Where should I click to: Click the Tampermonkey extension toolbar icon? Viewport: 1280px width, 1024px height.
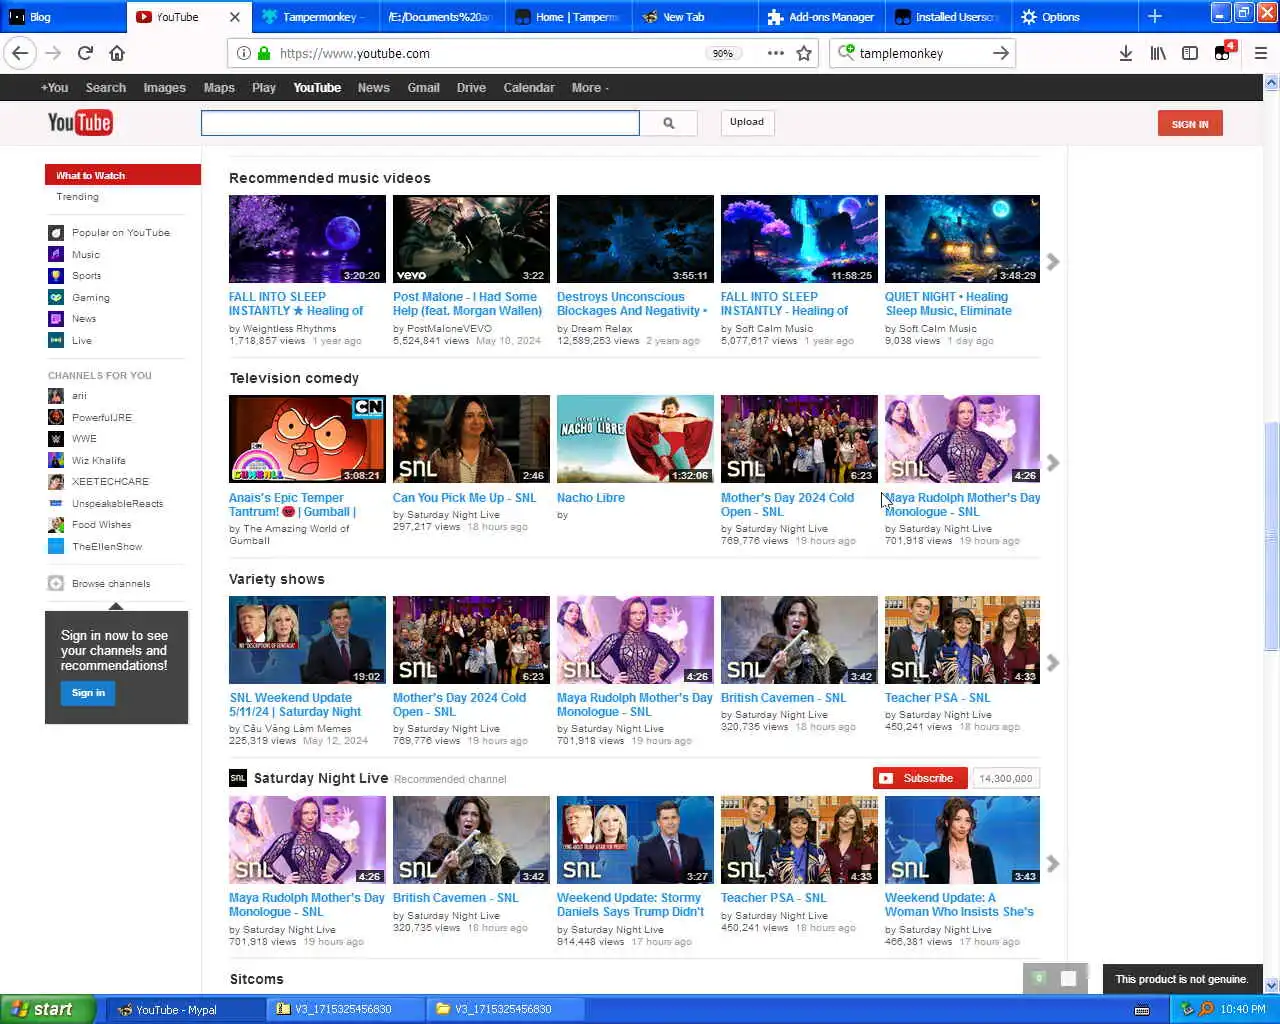[1223, 53]
